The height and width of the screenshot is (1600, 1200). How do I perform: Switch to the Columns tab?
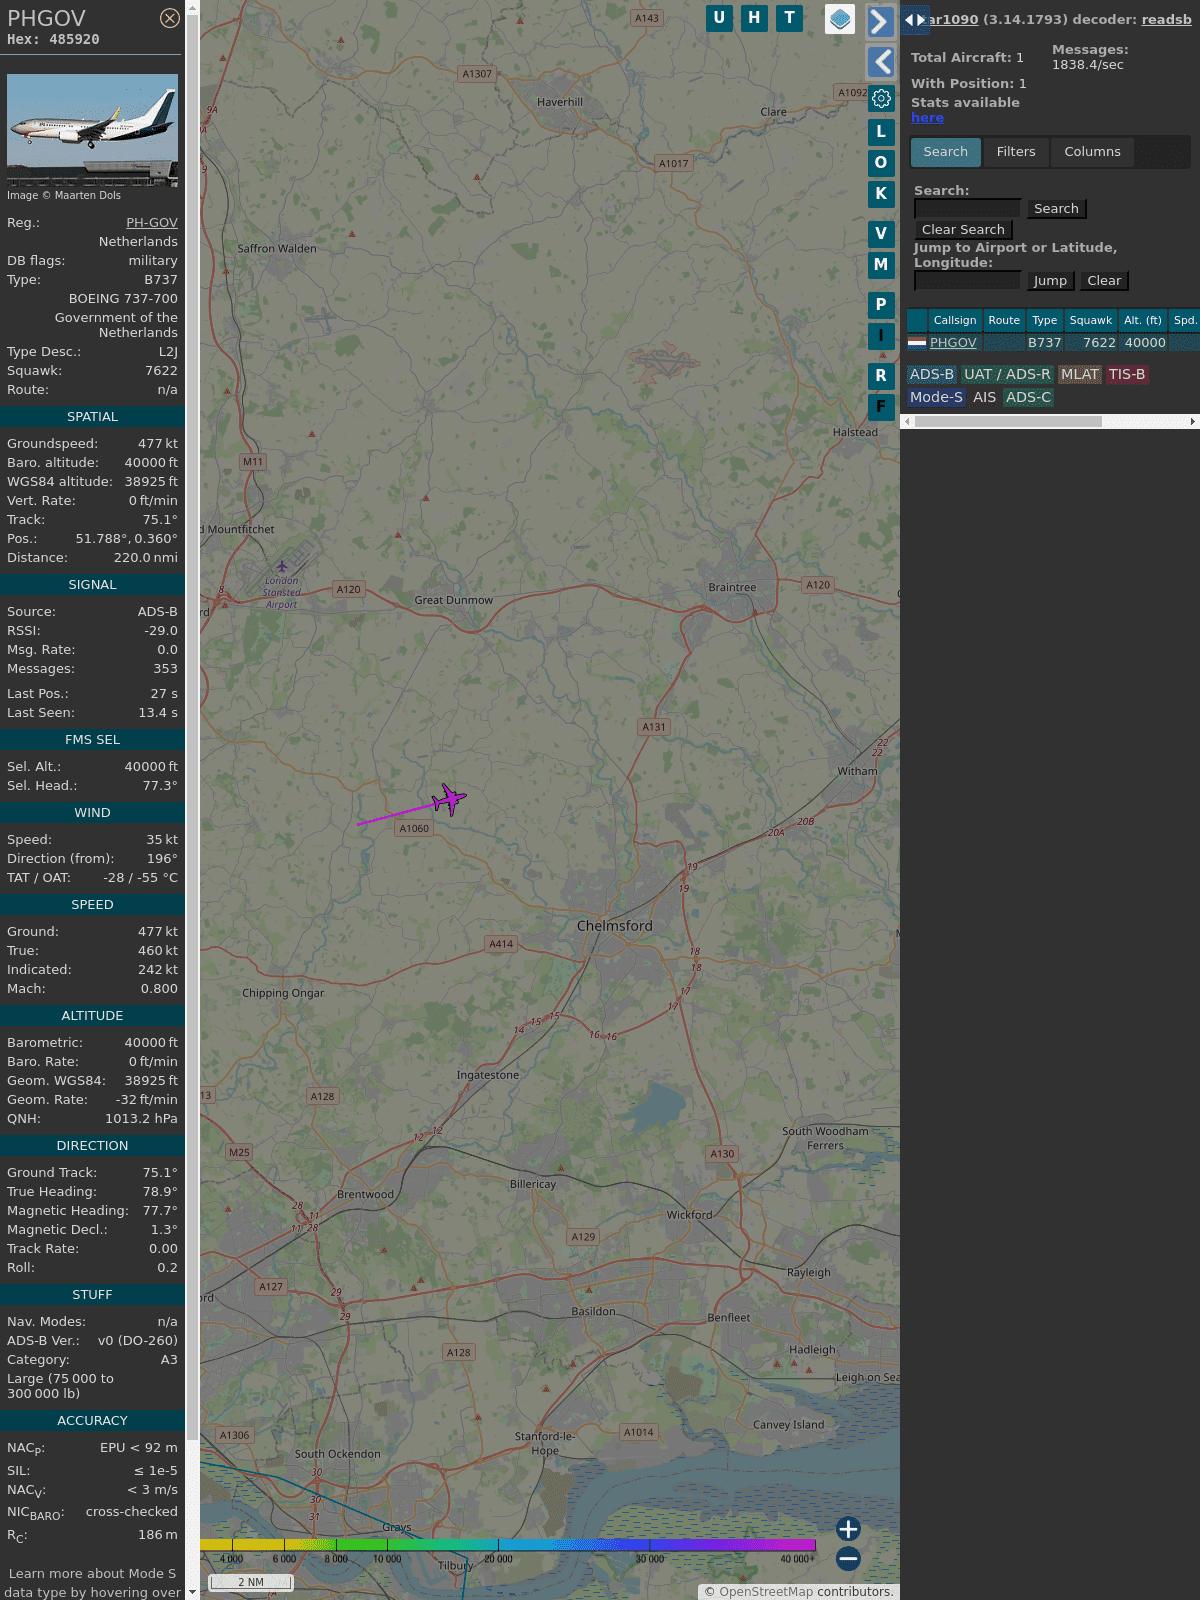pyautogui.click(x=1092, y=152)
